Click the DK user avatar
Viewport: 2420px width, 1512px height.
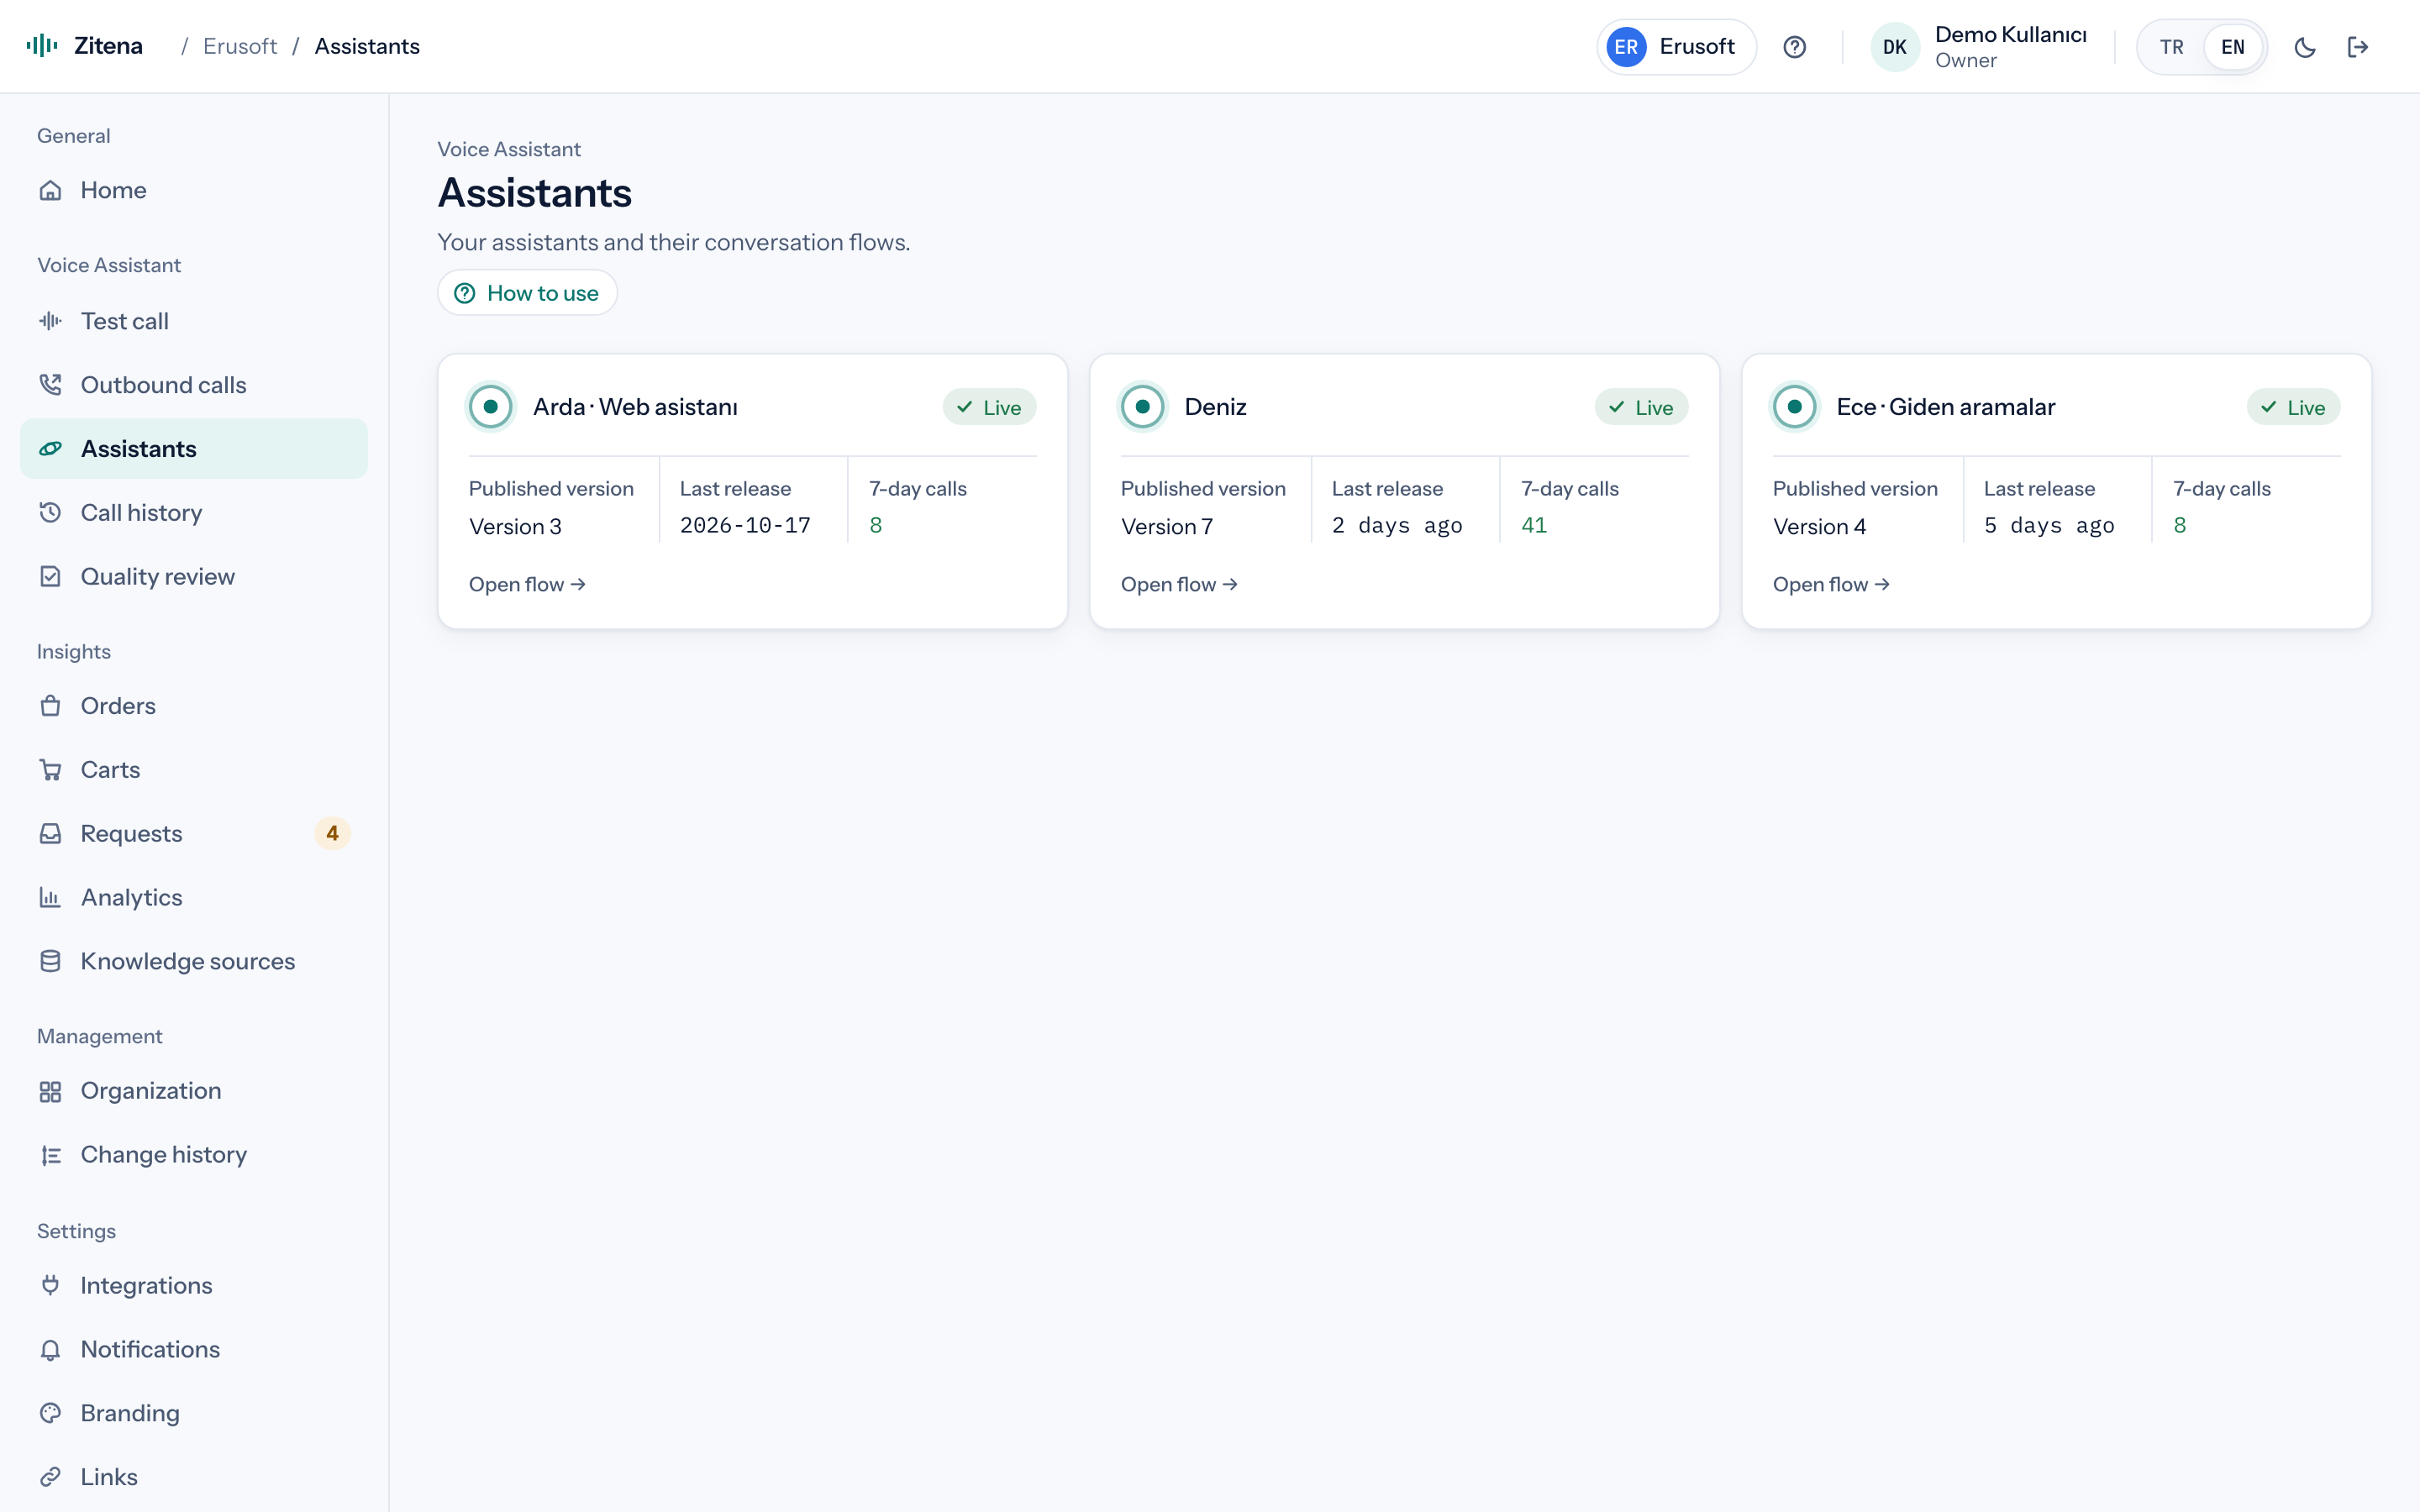tap(1894, 47)
